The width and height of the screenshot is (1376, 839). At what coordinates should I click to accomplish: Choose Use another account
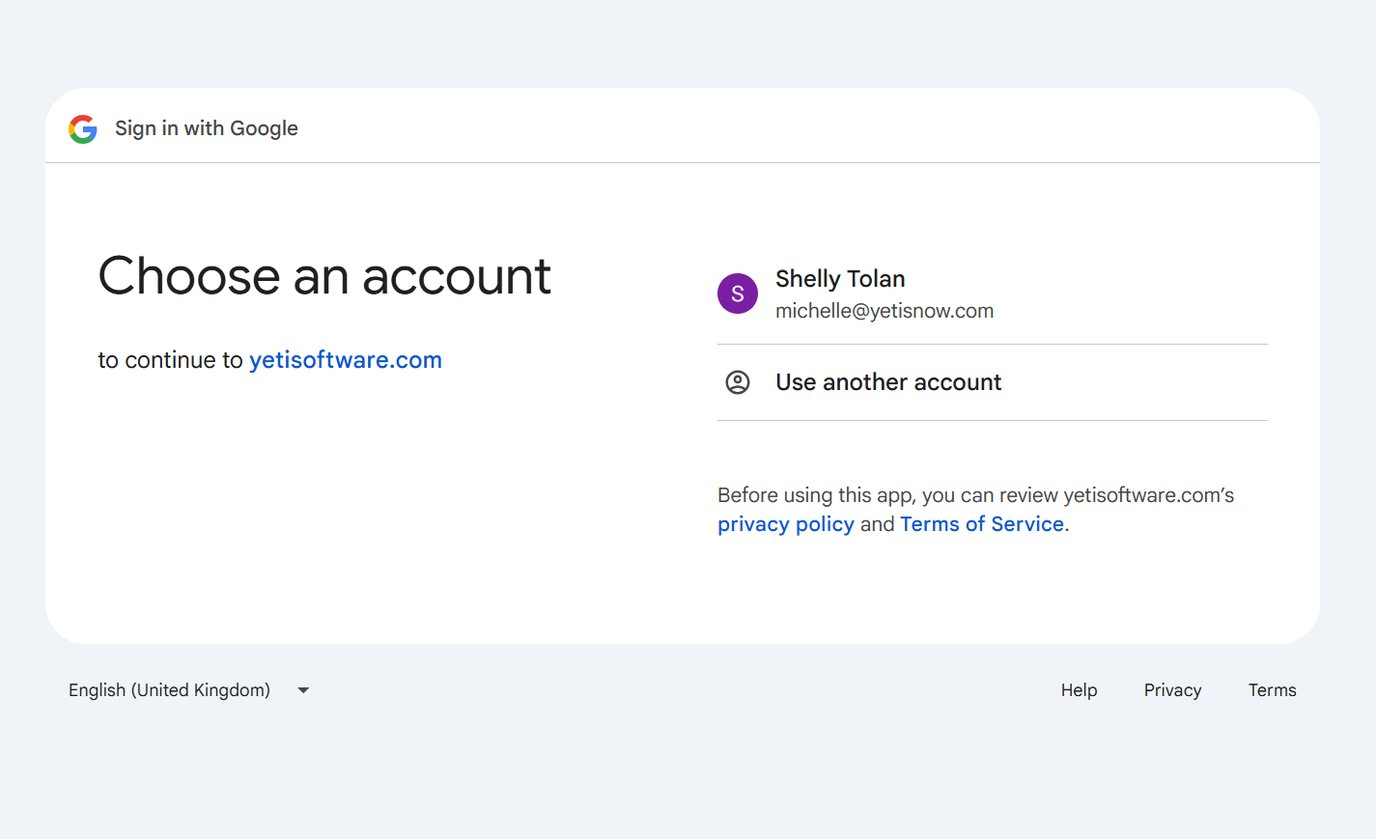click(887, 382)
